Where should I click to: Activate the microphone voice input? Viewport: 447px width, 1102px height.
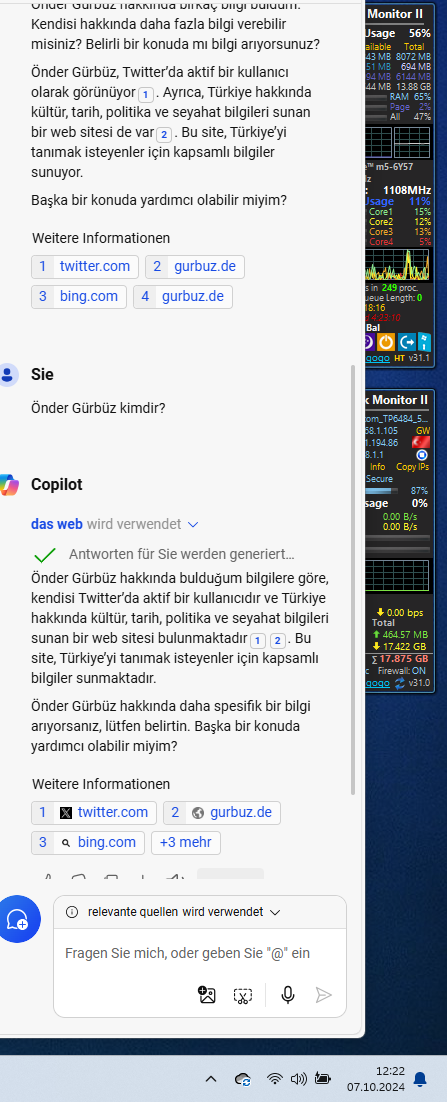point(287,994)
